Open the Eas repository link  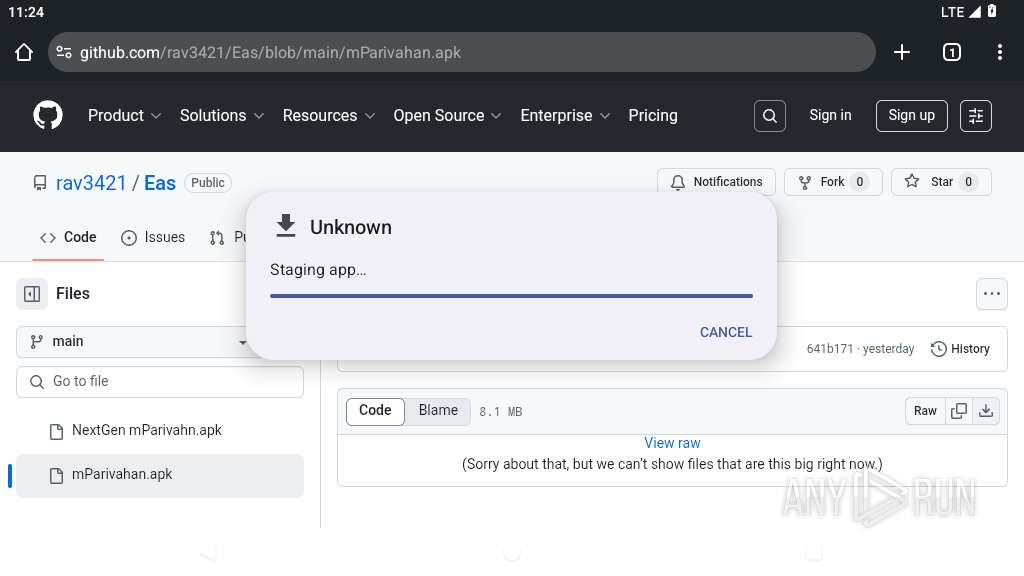(x=160, y=183)
